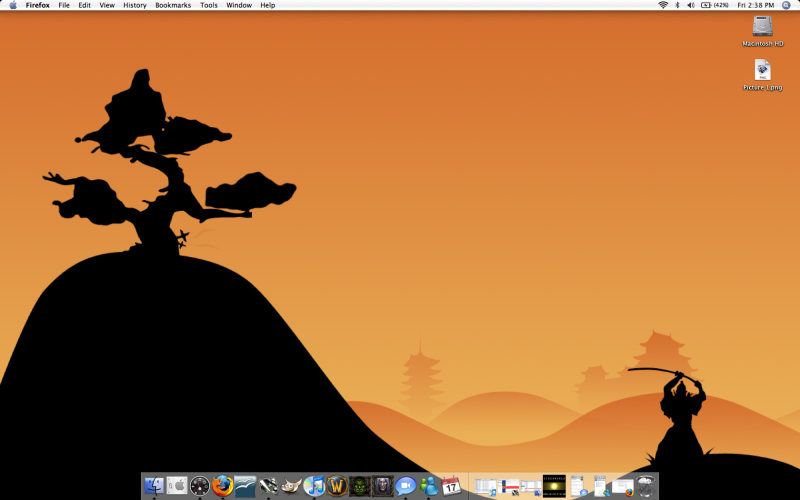Open the Bluetooth status menu
This screenshot has height=500, width=800.
(x=676, y=5)
